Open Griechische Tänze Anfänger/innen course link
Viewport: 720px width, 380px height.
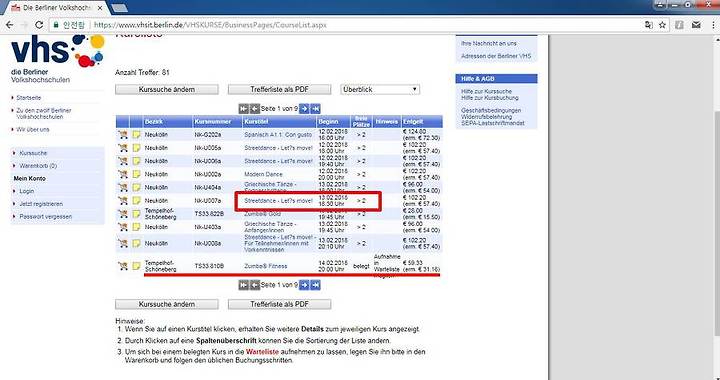coord(270,227)
